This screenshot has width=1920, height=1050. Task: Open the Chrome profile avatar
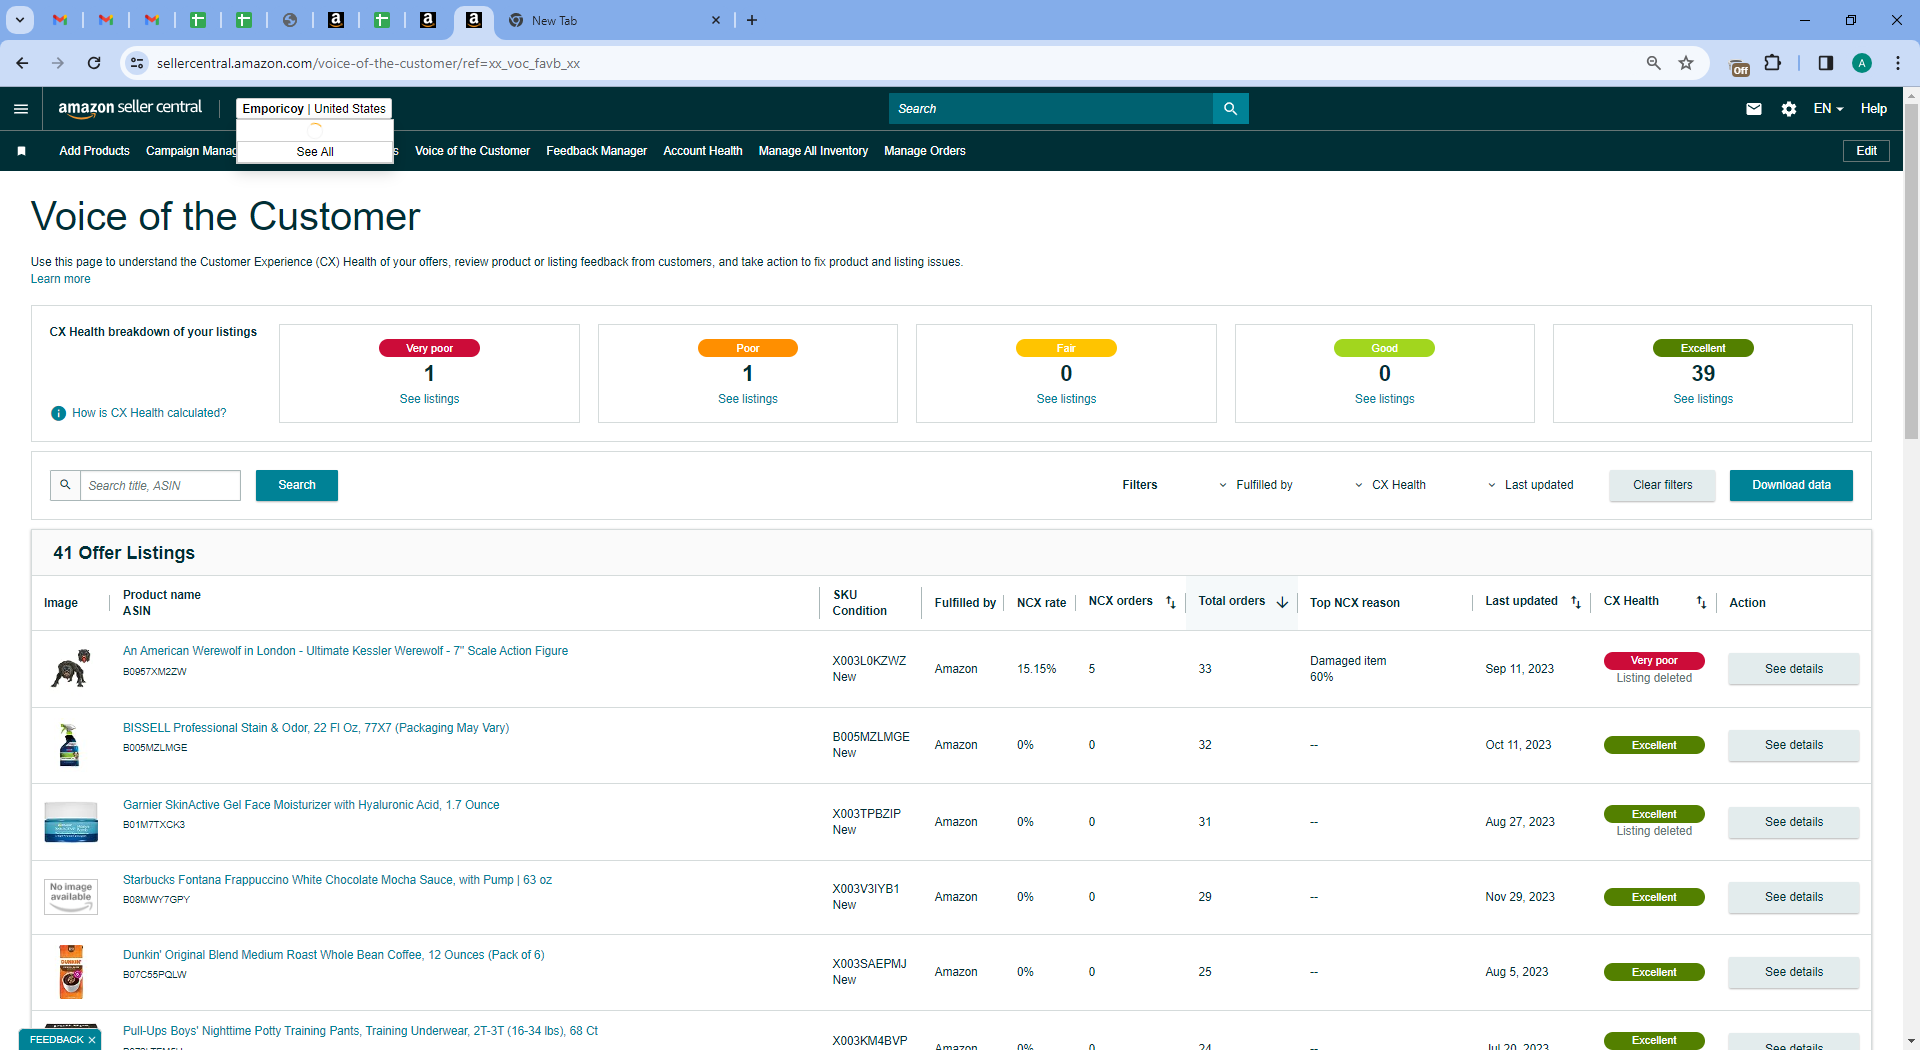pos(1862,63)
